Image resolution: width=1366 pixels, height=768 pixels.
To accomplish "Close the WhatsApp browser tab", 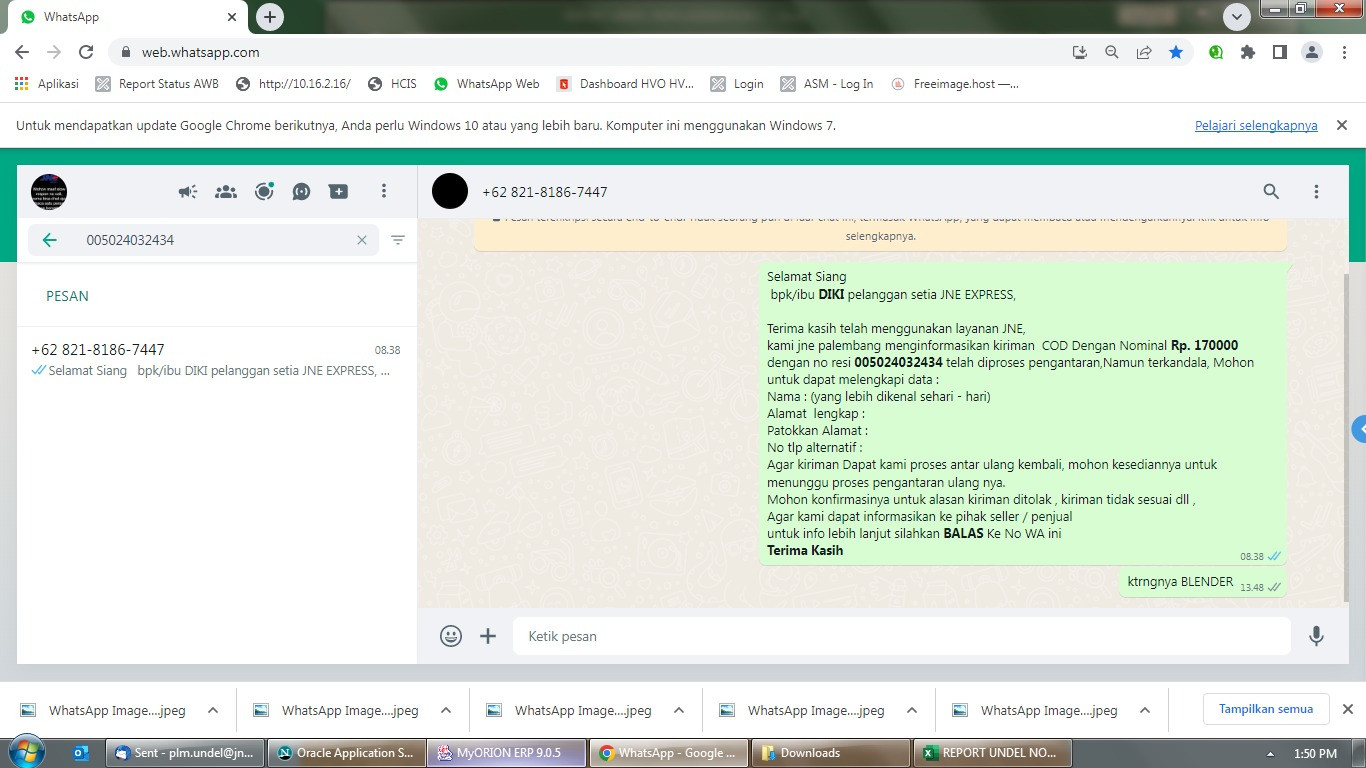I will pyautogui.click(x=233, y=17).
